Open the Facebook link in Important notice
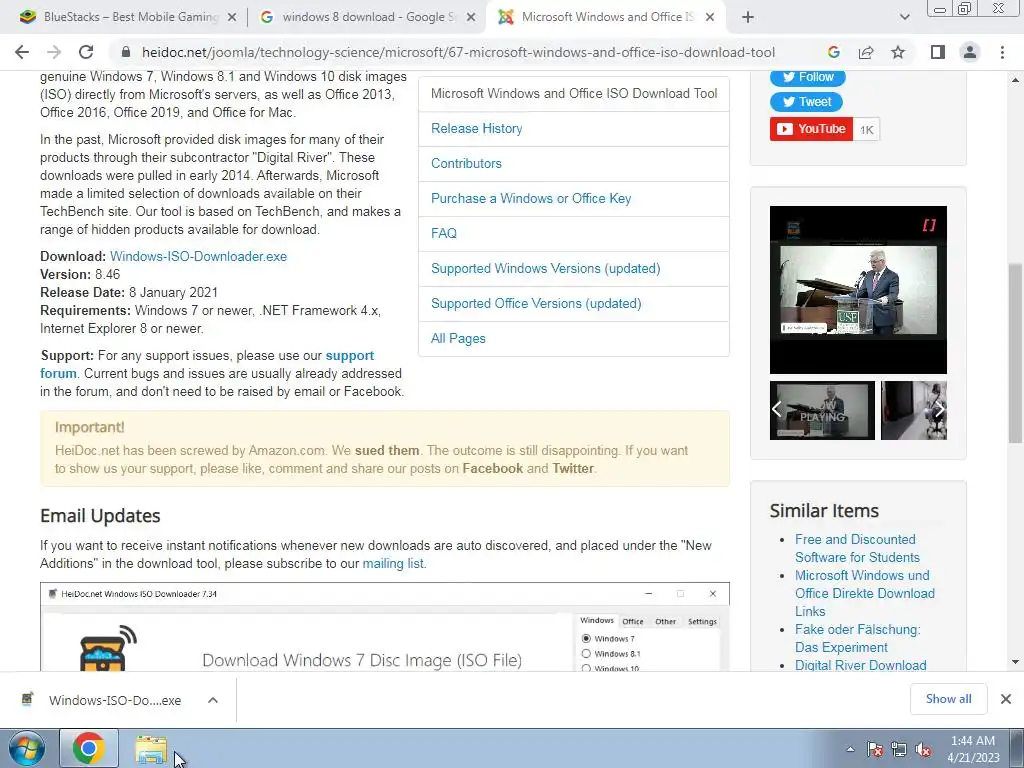Image resolution: width=1024 pixels, height=768 pixels. click(x=492, y=468)
